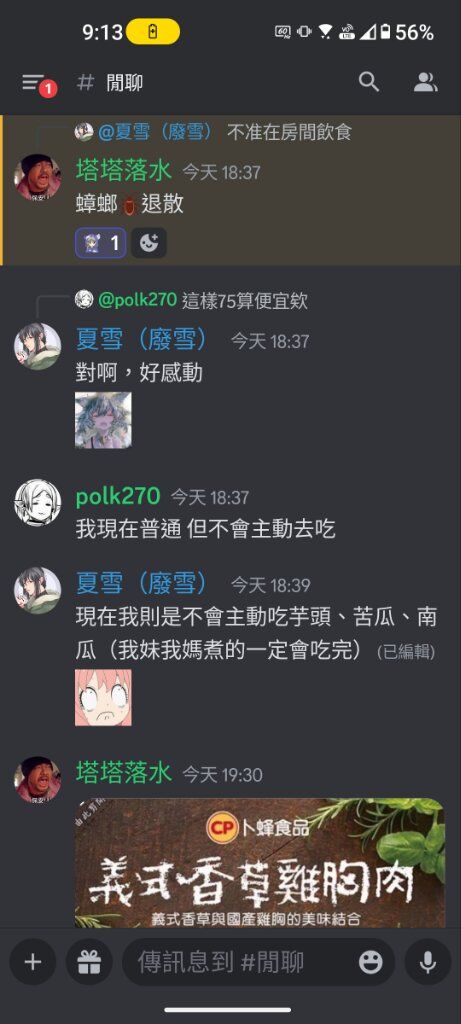Open the gift icon
Screen dimensions: 461x1024
[x=89, y=961]
